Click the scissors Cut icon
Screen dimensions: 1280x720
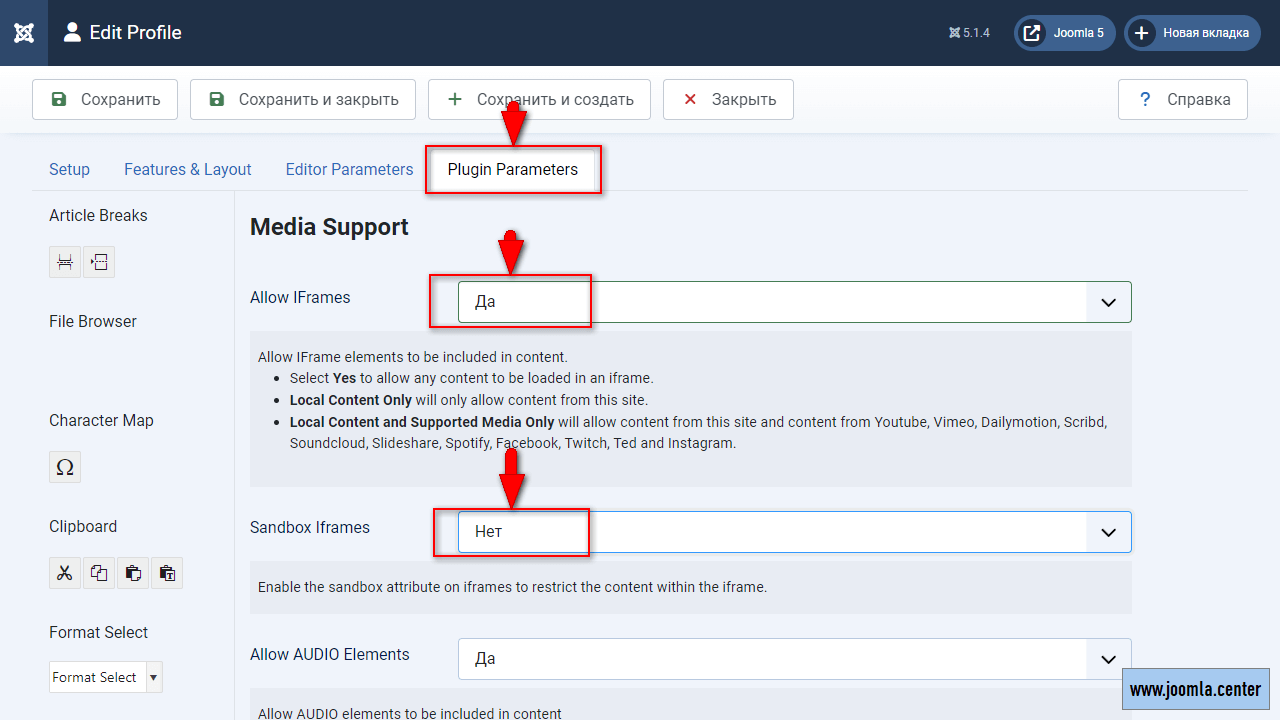pos(65,573)
